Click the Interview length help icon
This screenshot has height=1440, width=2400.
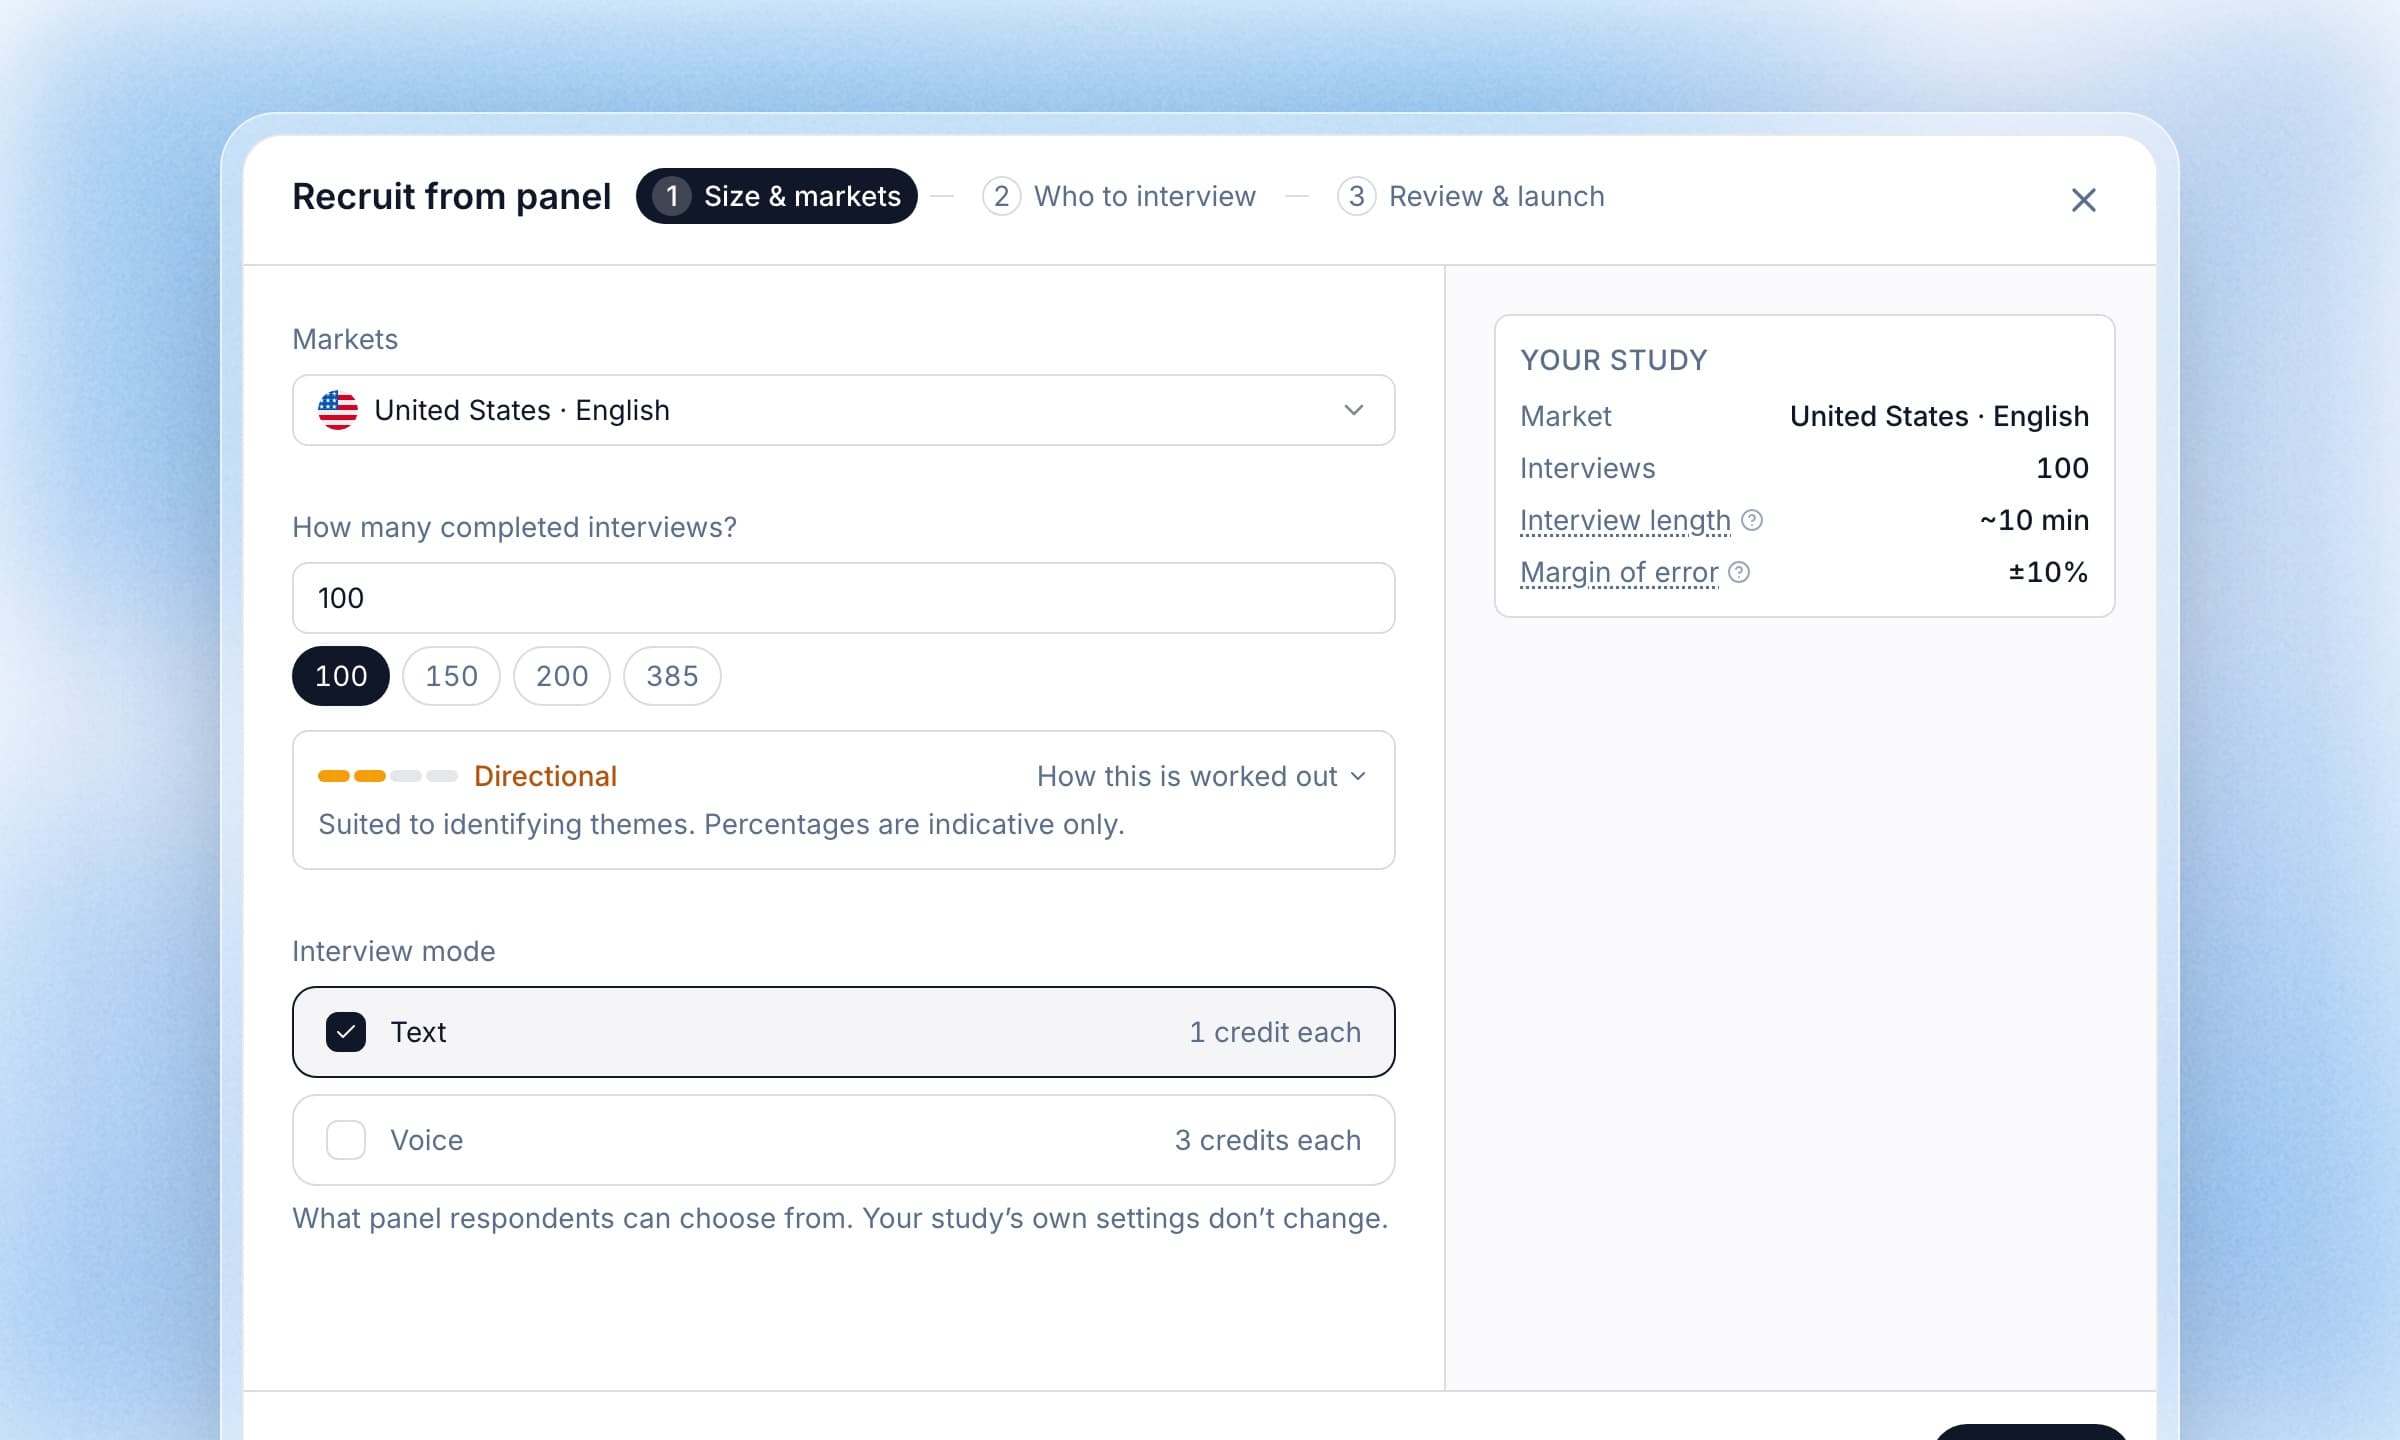pyautogui.click(x=1752, y=520)
